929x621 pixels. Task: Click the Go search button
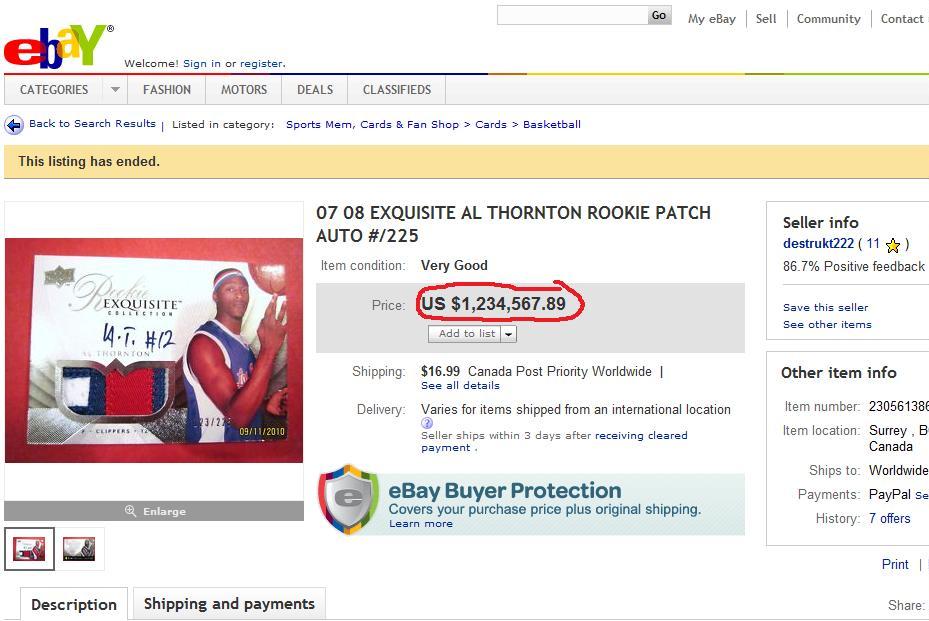click(x=659, y=15)
